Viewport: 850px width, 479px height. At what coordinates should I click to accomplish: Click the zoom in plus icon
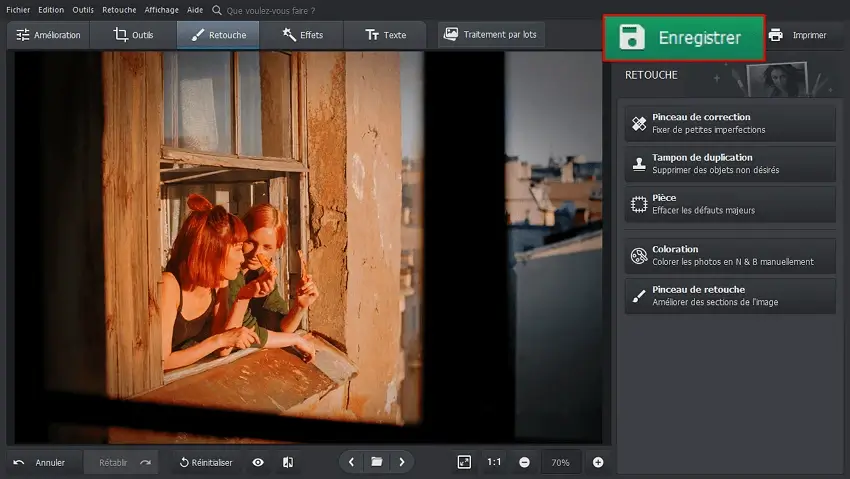point(598,462)
